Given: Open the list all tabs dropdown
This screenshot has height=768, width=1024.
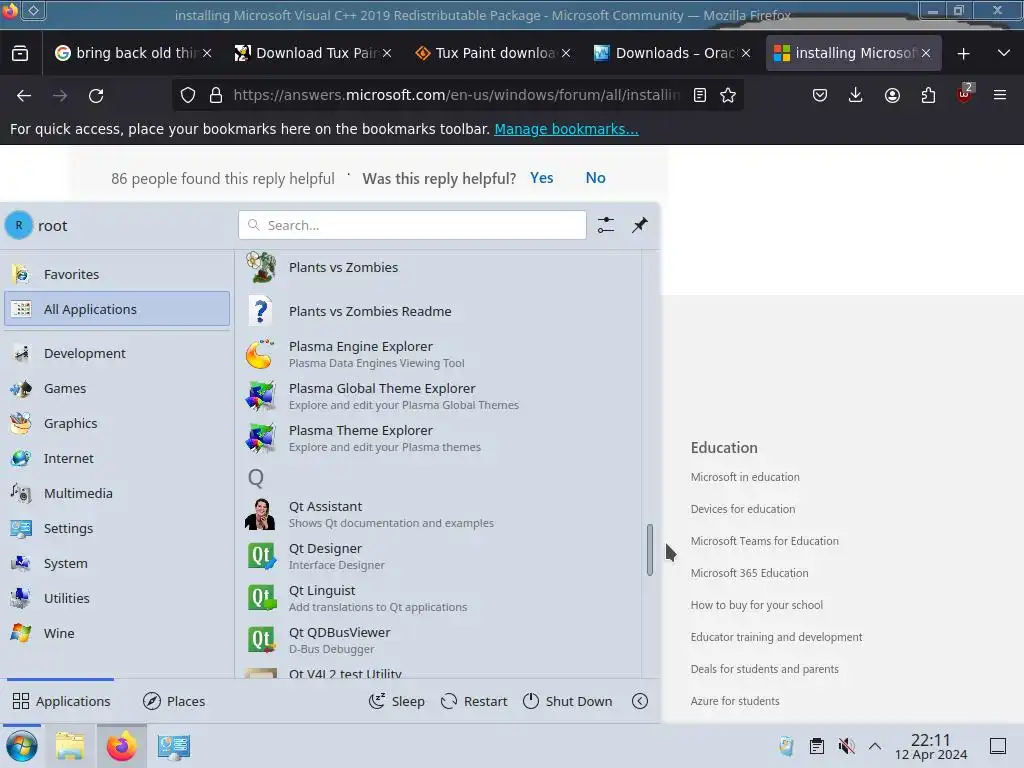Looking at the screenshot, I should (x=1004, y=54).
